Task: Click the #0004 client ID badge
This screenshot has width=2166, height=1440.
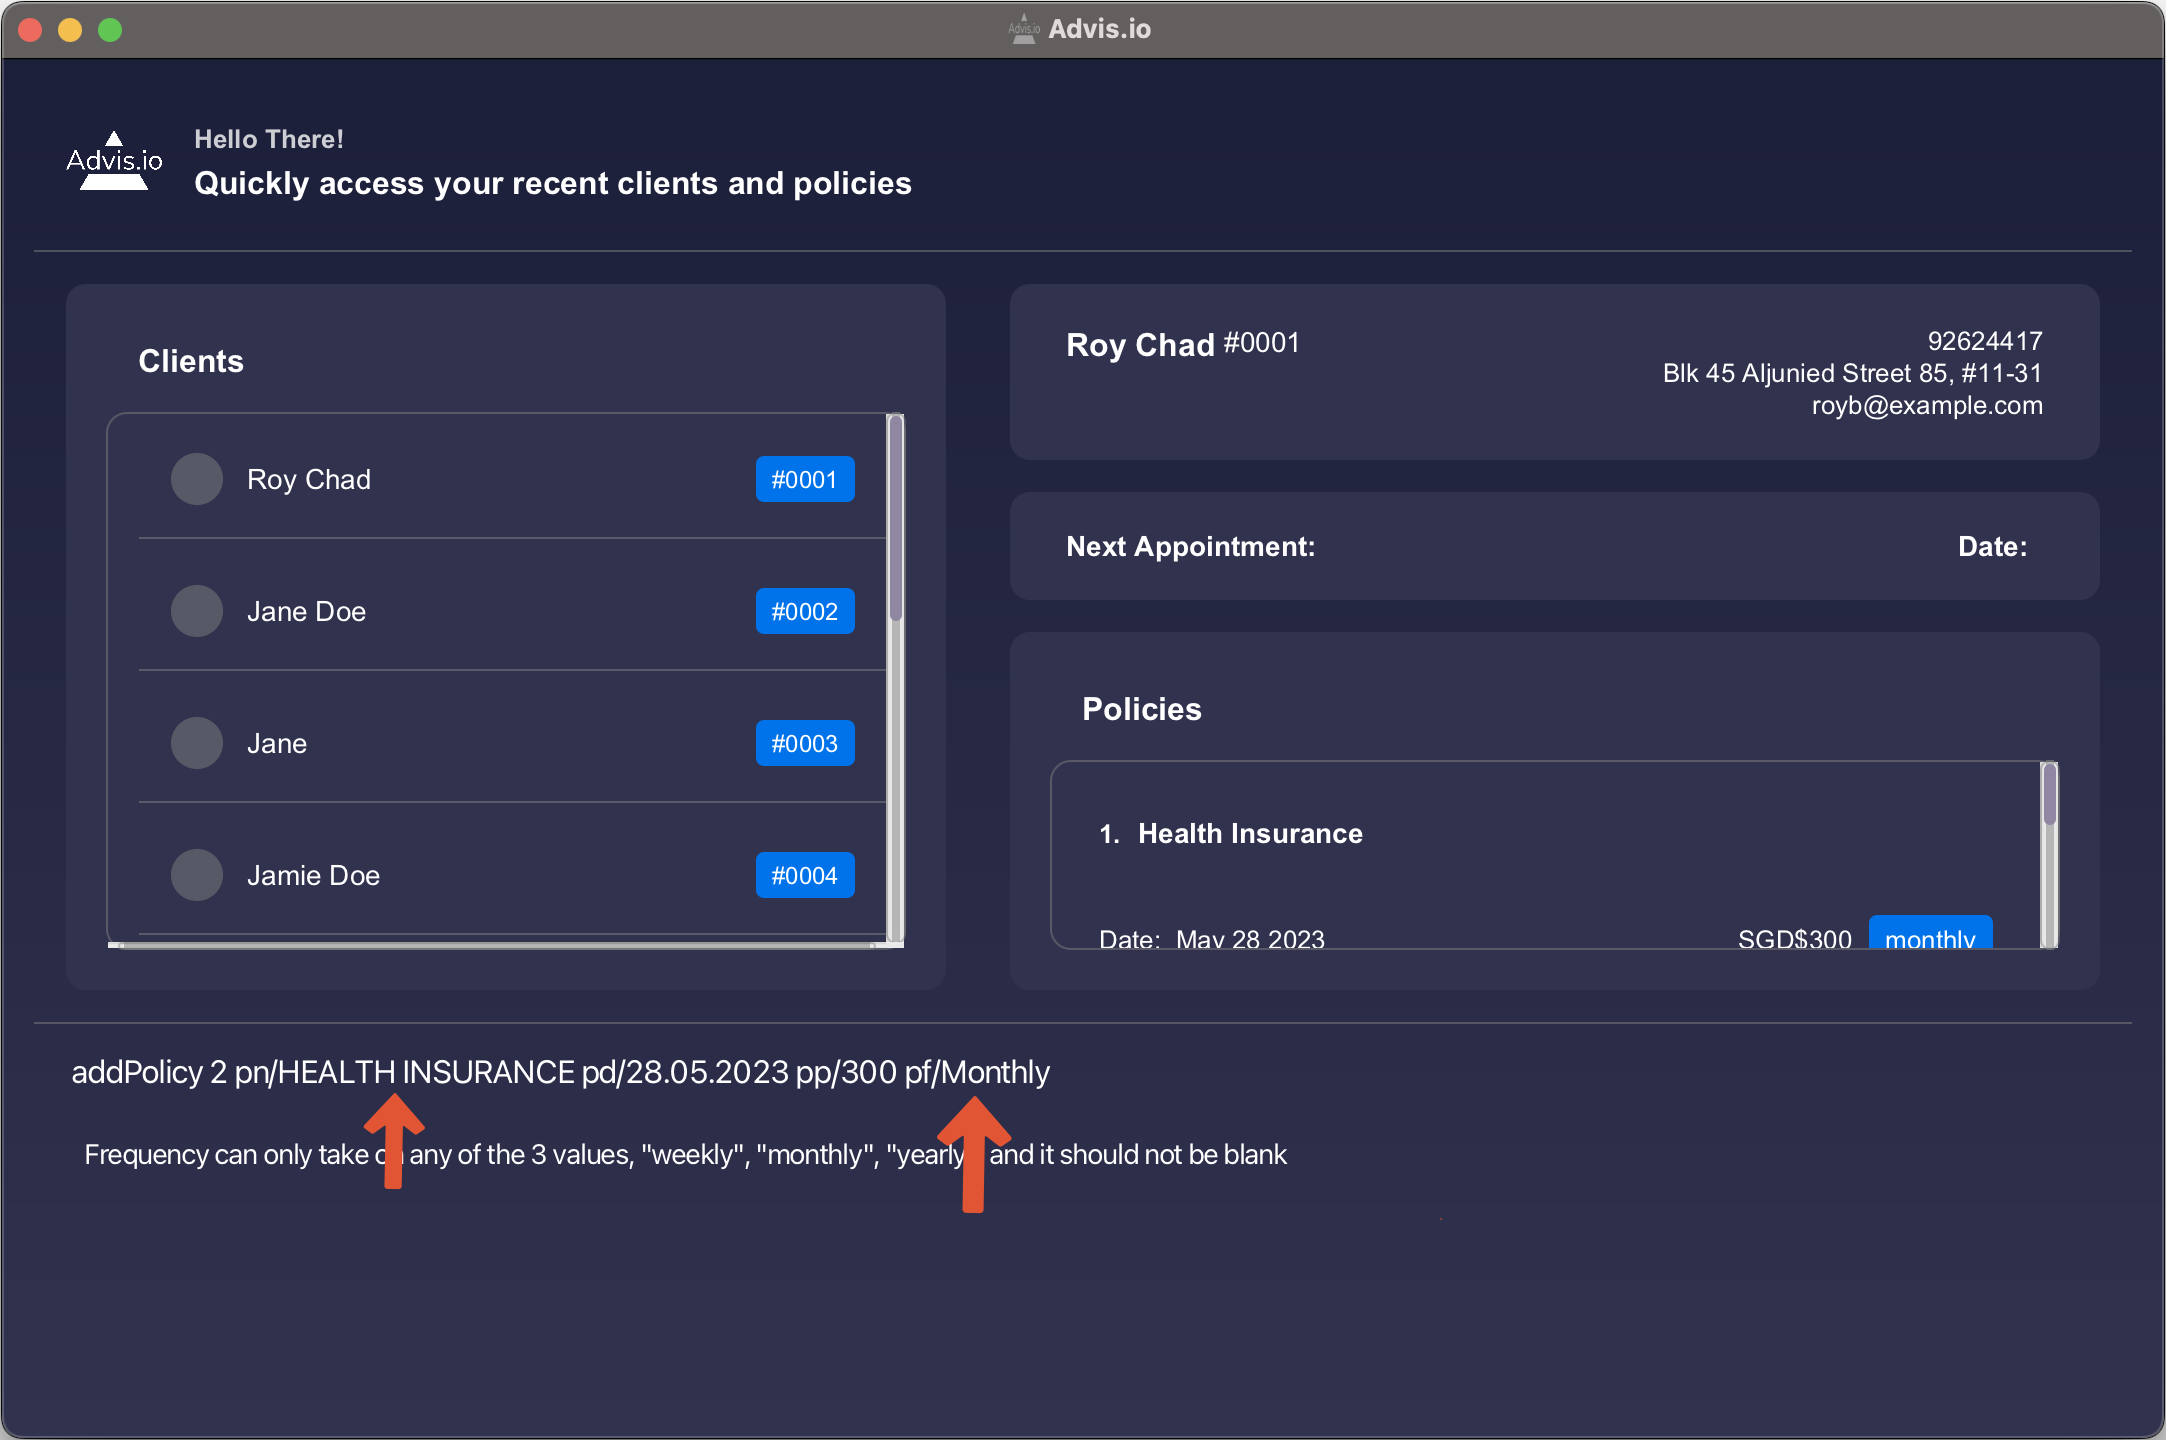Action: 804,875
